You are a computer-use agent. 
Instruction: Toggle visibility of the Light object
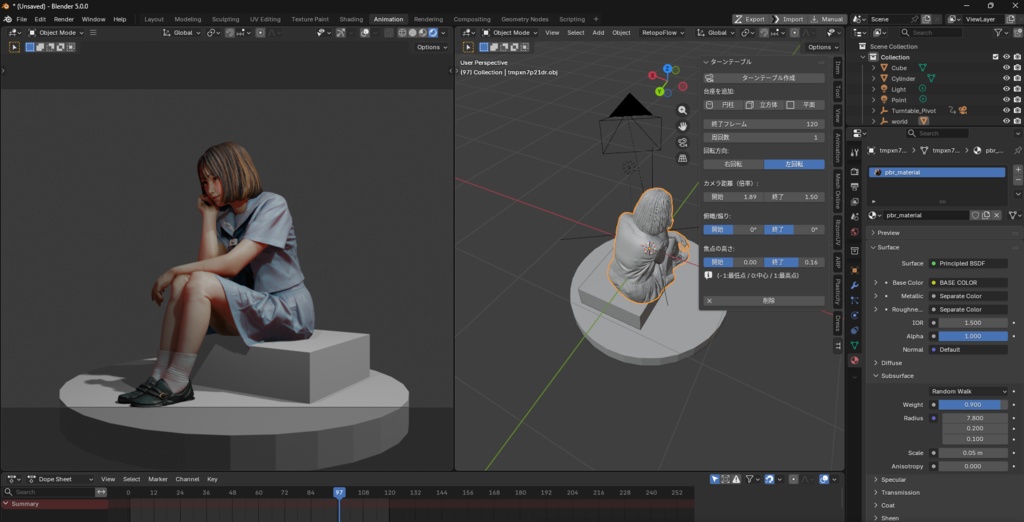click(1006, 89)
